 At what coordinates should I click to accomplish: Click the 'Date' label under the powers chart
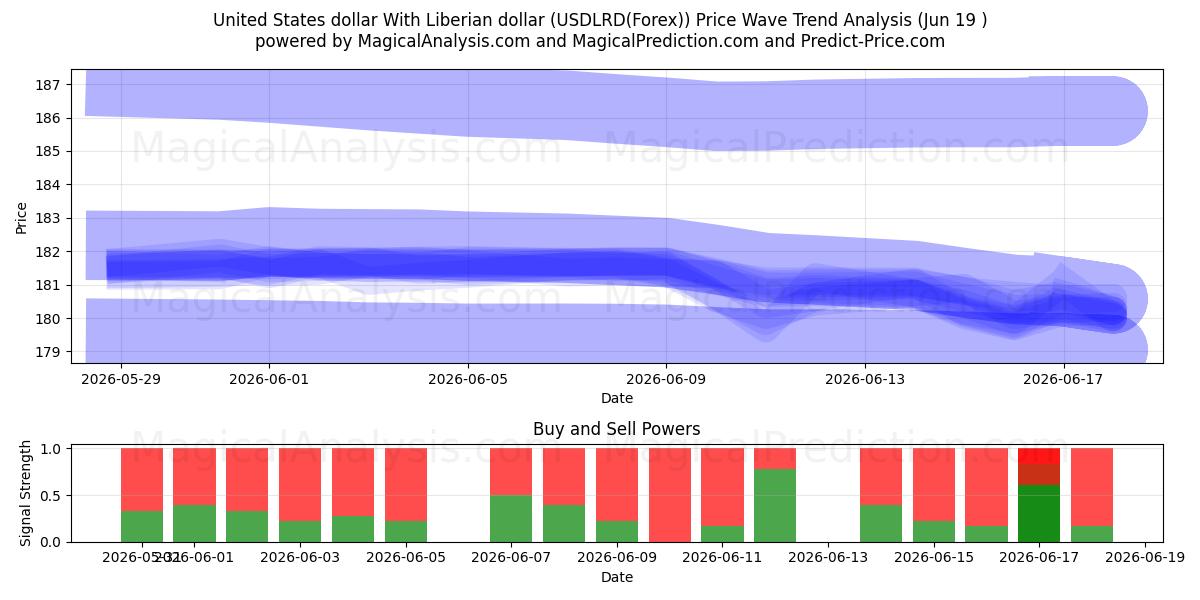[617, 577]
